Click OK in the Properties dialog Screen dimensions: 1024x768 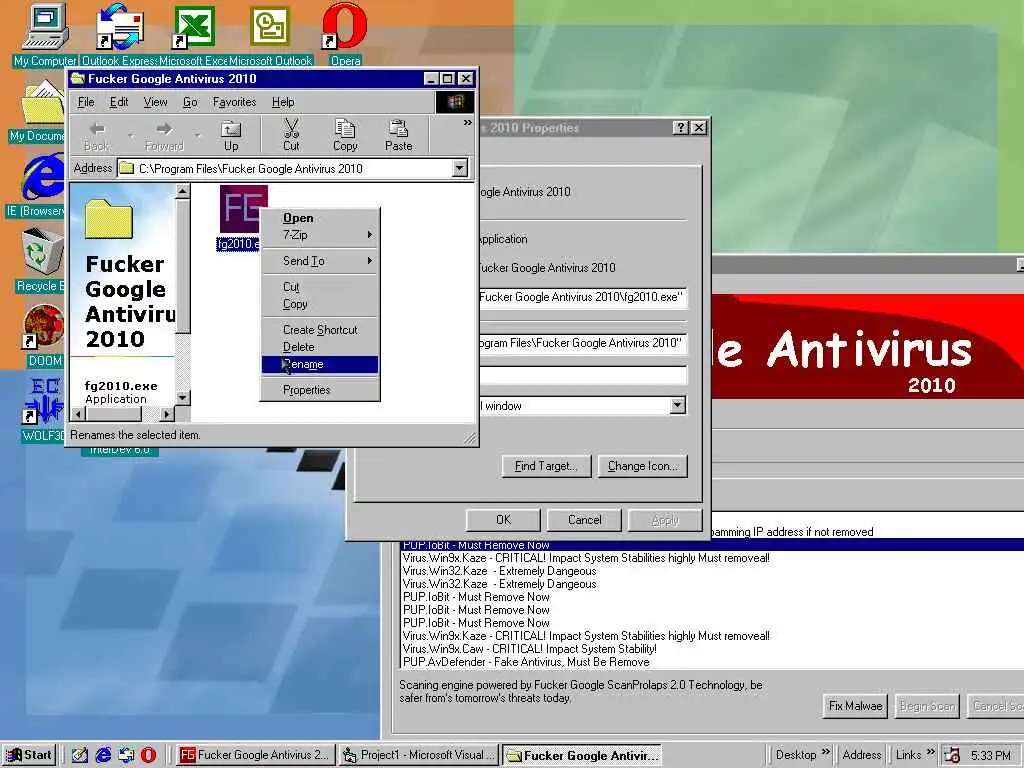(x=503, y=520)
